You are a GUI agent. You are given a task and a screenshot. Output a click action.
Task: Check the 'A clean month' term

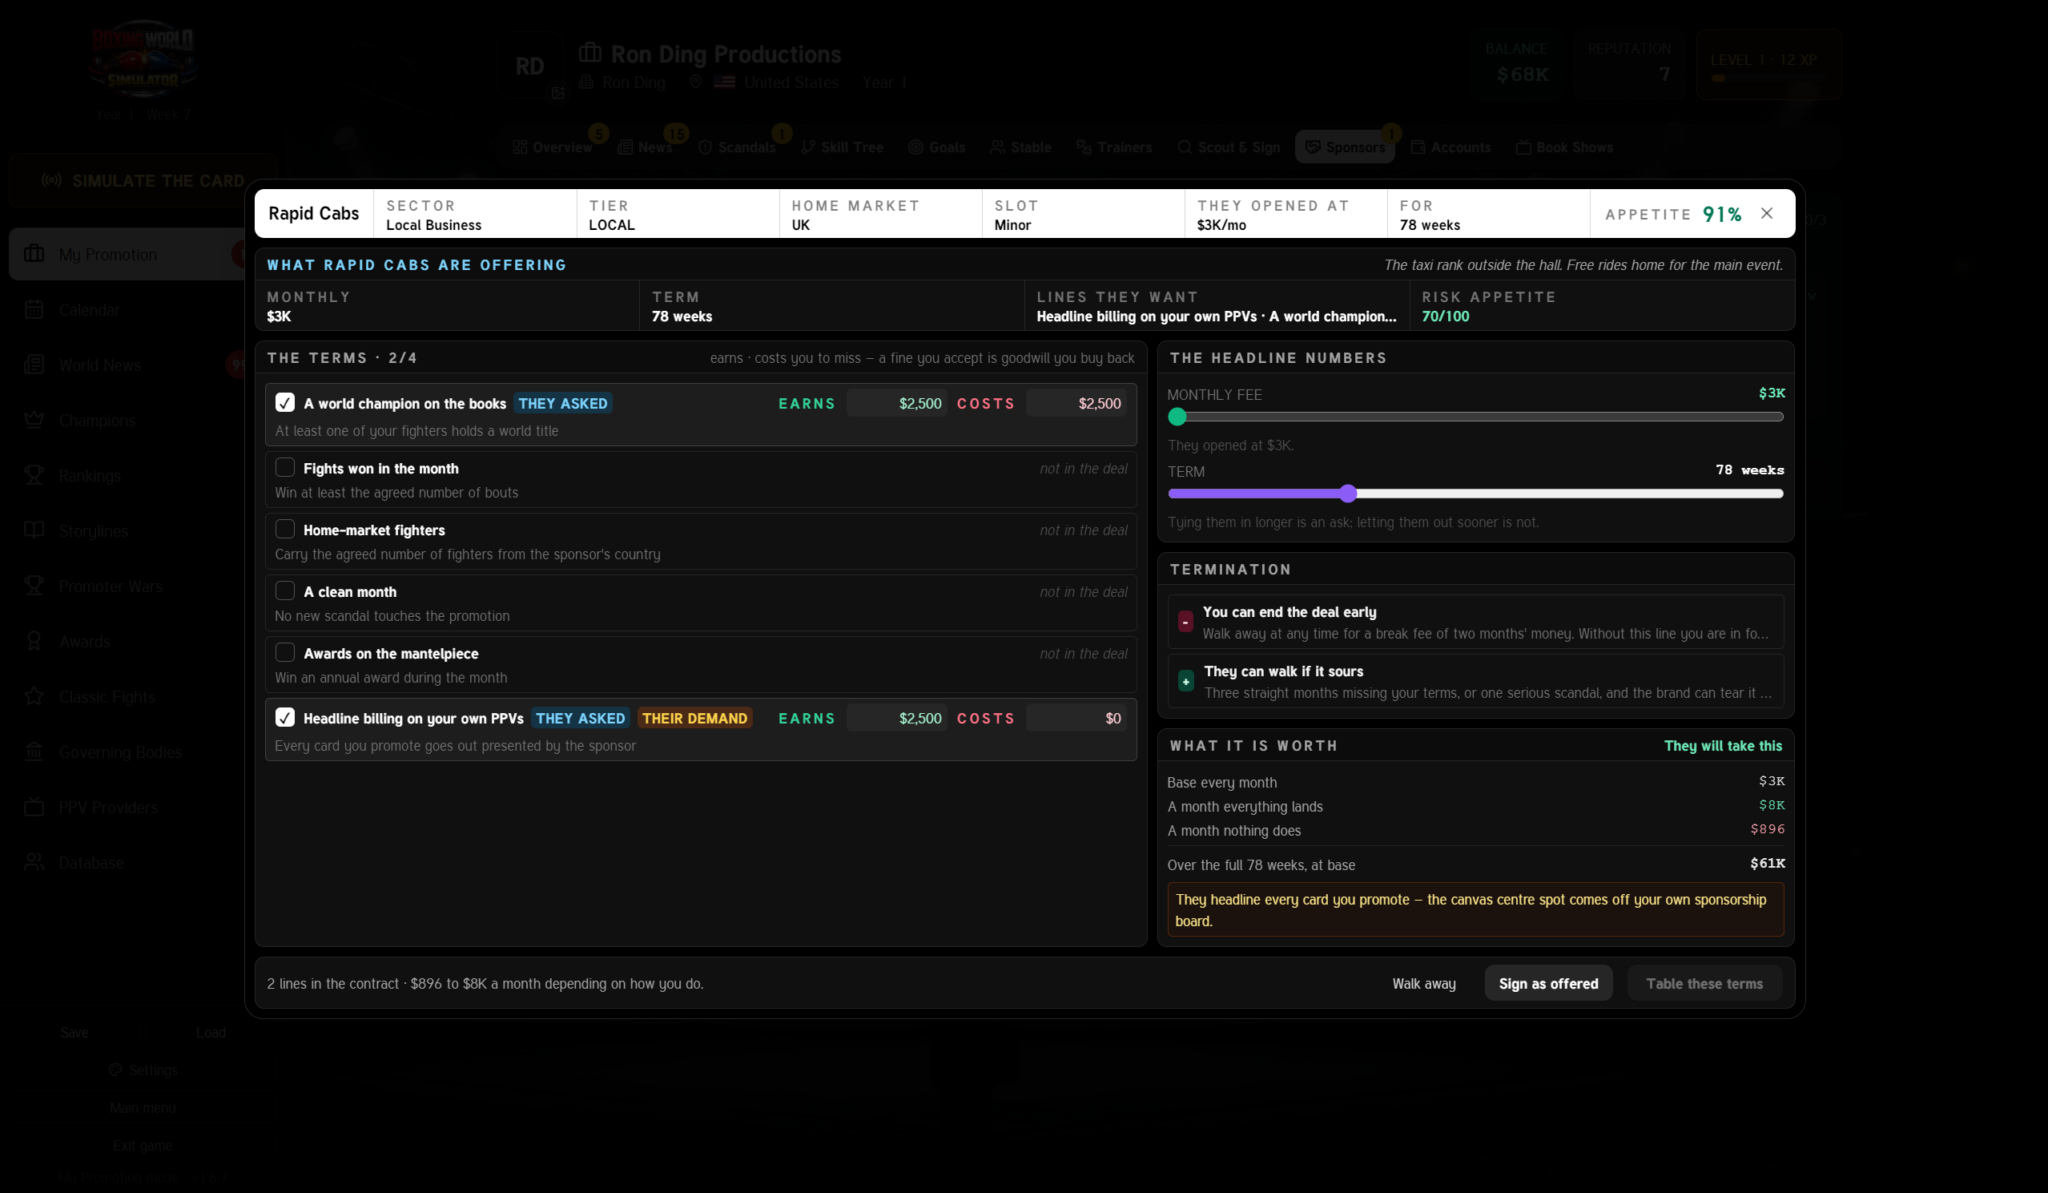tap(285, 591)
